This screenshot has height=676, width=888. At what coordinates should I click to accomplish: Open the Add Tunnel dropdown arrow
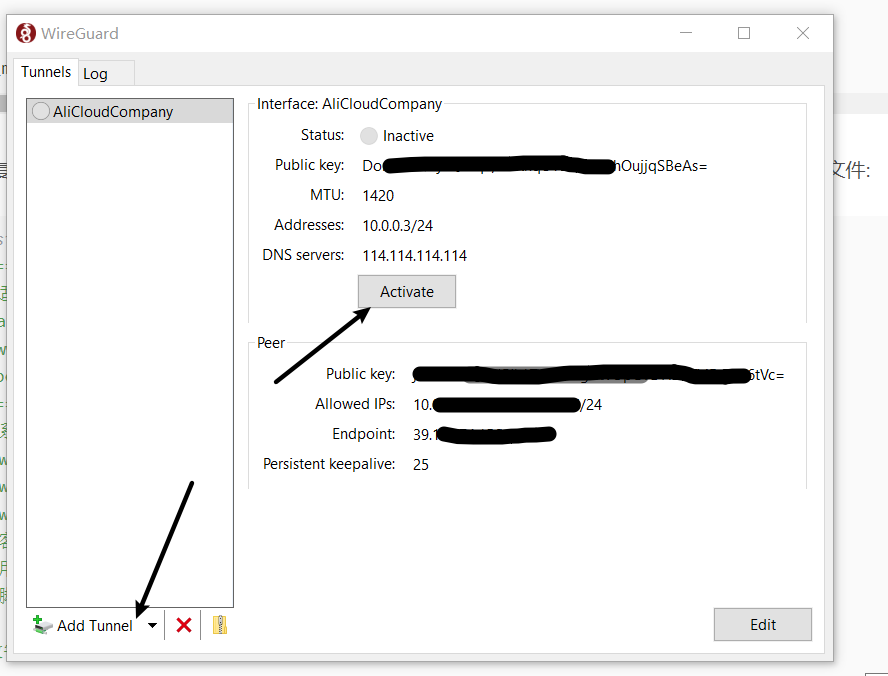tap(152, 626)
